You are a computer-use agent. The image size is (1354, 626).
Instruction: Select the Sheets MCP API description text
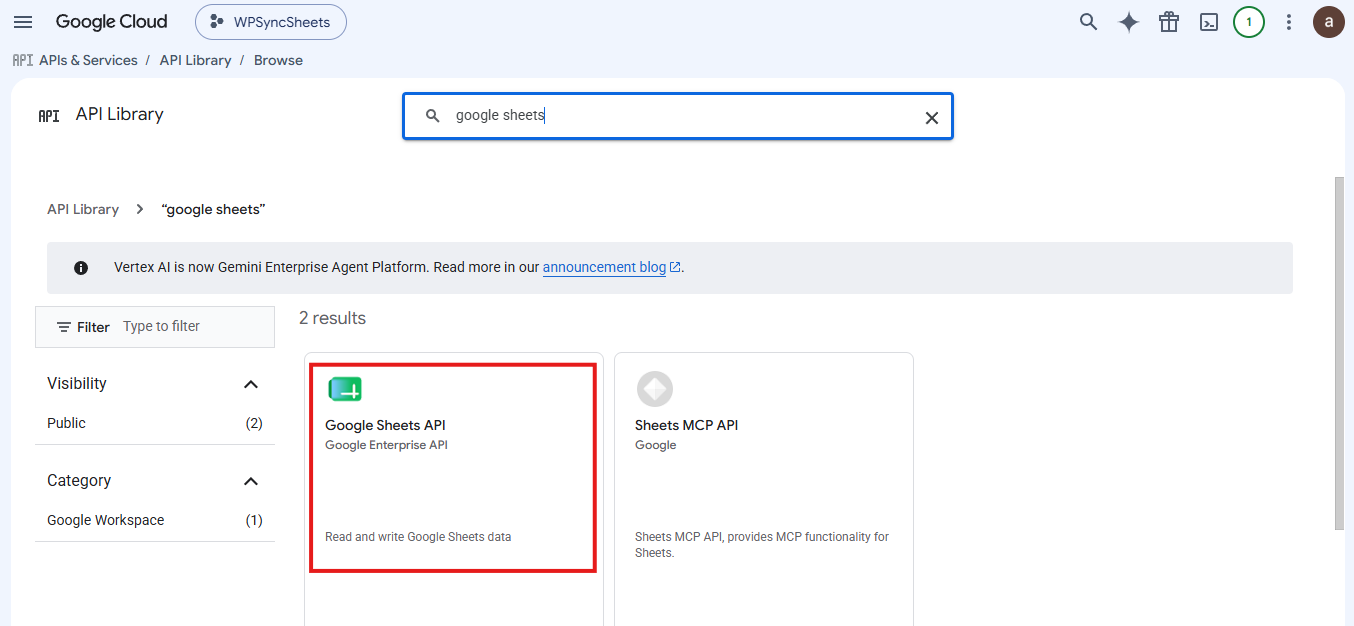[762, 545]
